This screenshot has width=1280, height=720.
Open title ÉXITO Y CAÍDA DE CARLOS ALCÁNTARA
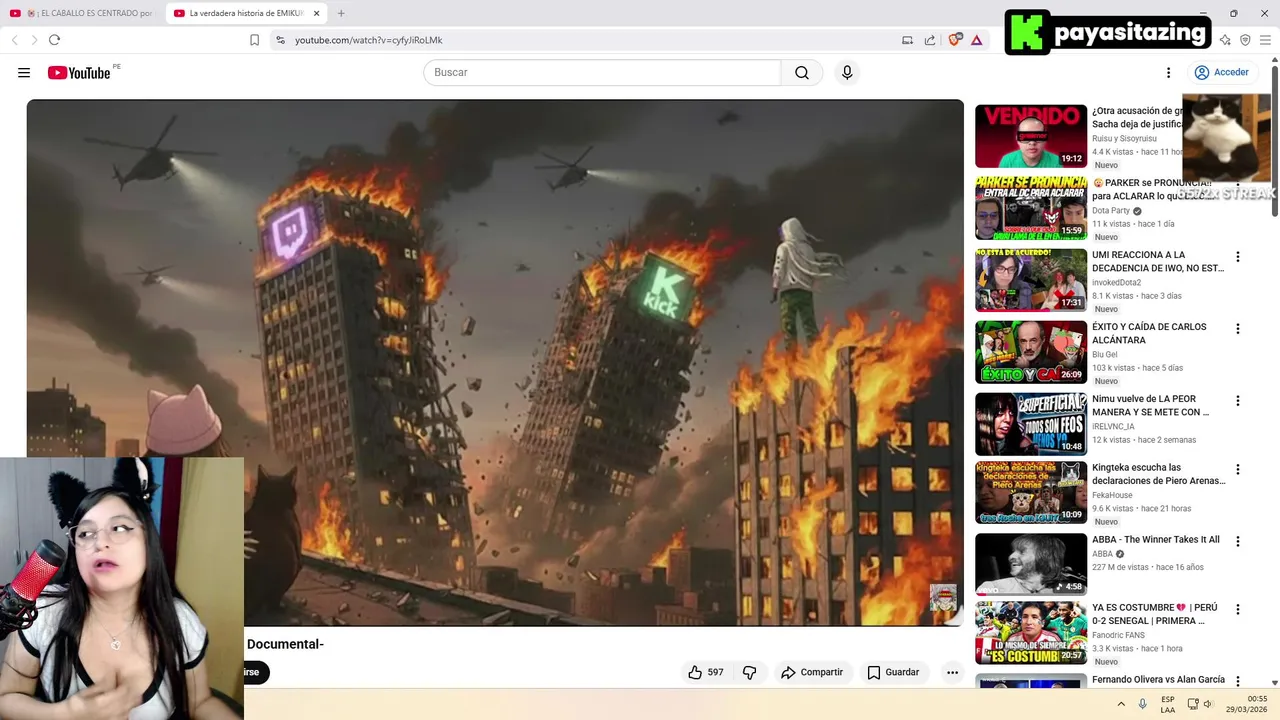pyautogui.click(x=1149, y=333)
